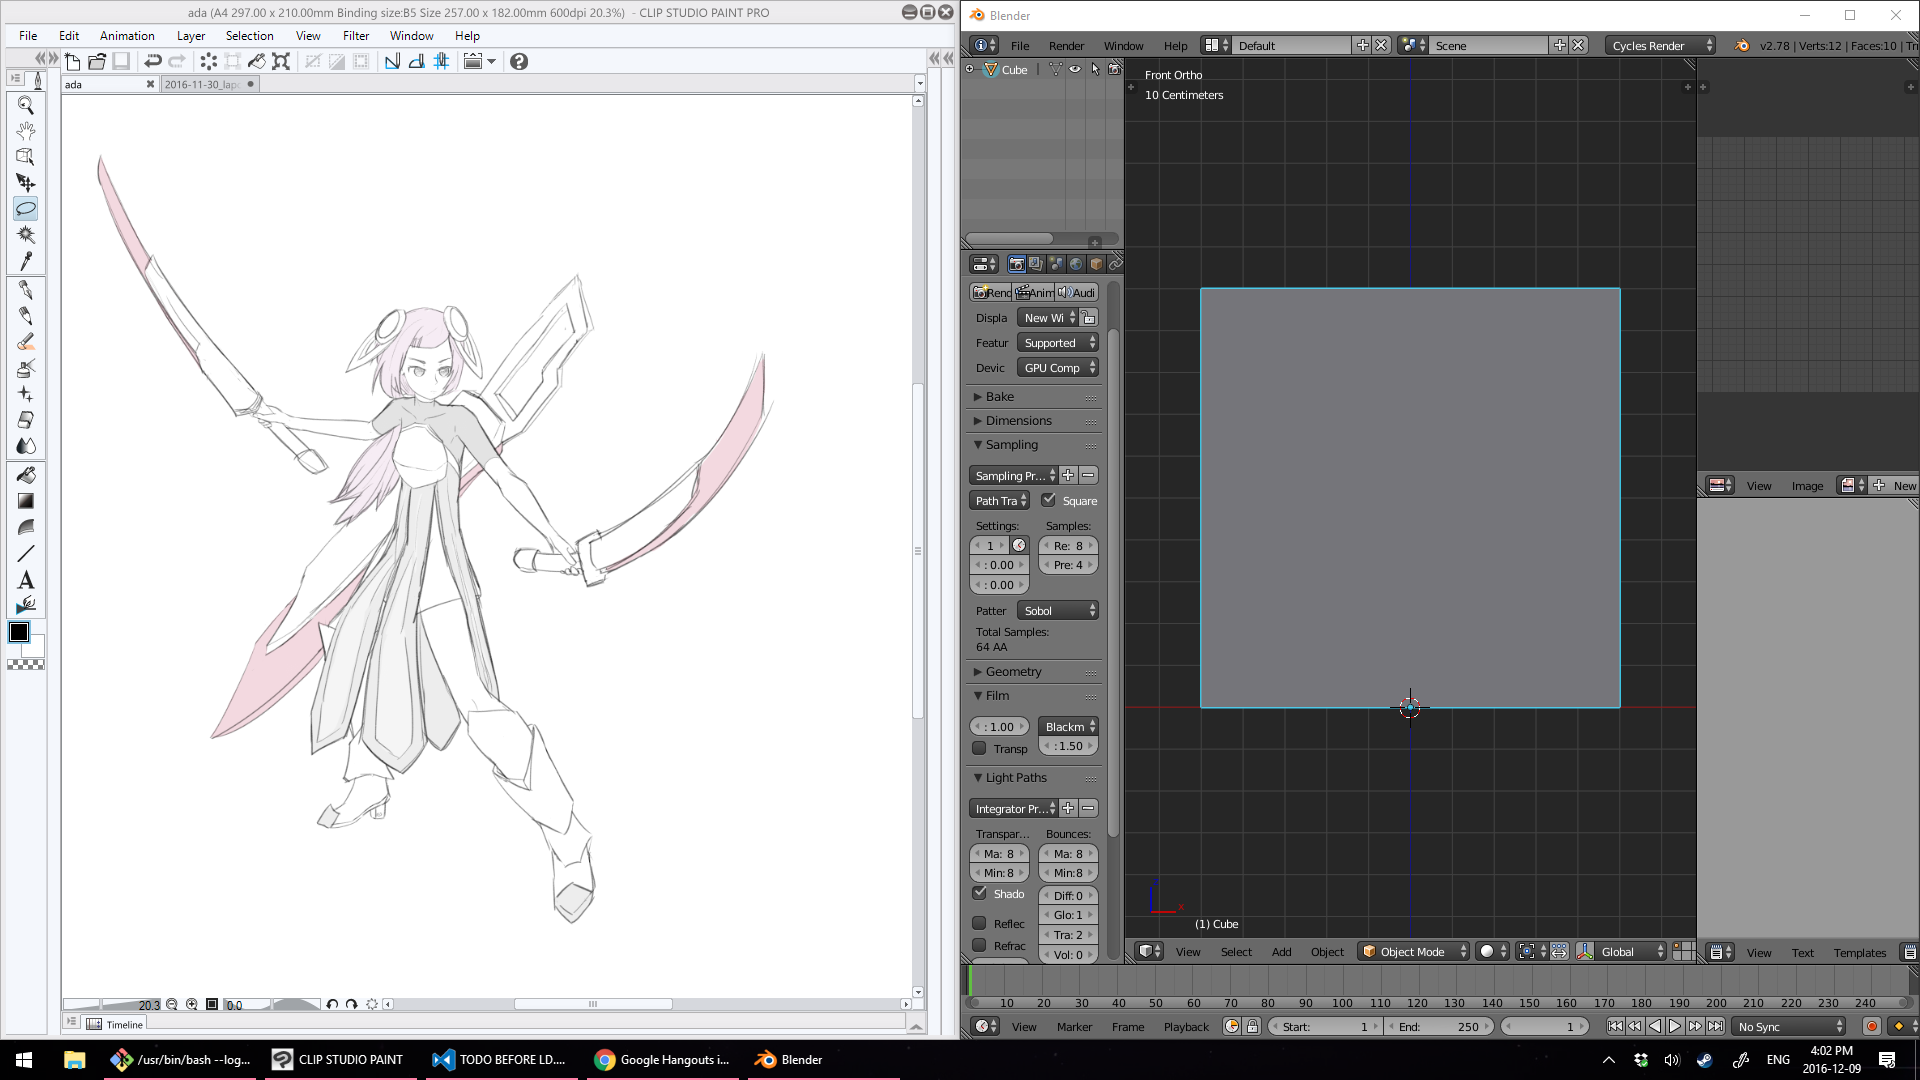Click the Scale/Rotate transform icon in toolbar
Viewport: 1920px width, 1080px height.
(x=281, y=61)
